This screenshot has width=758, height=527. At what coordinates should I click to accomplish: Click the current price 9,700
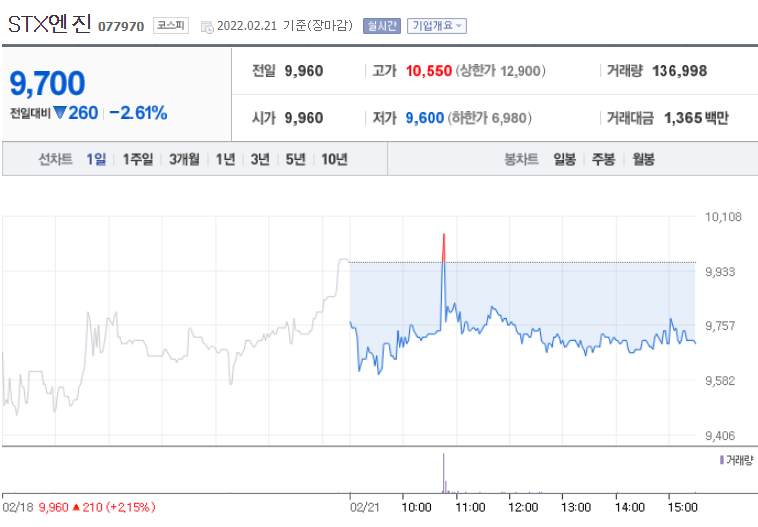pyautogui.click(x=47, y=83)
